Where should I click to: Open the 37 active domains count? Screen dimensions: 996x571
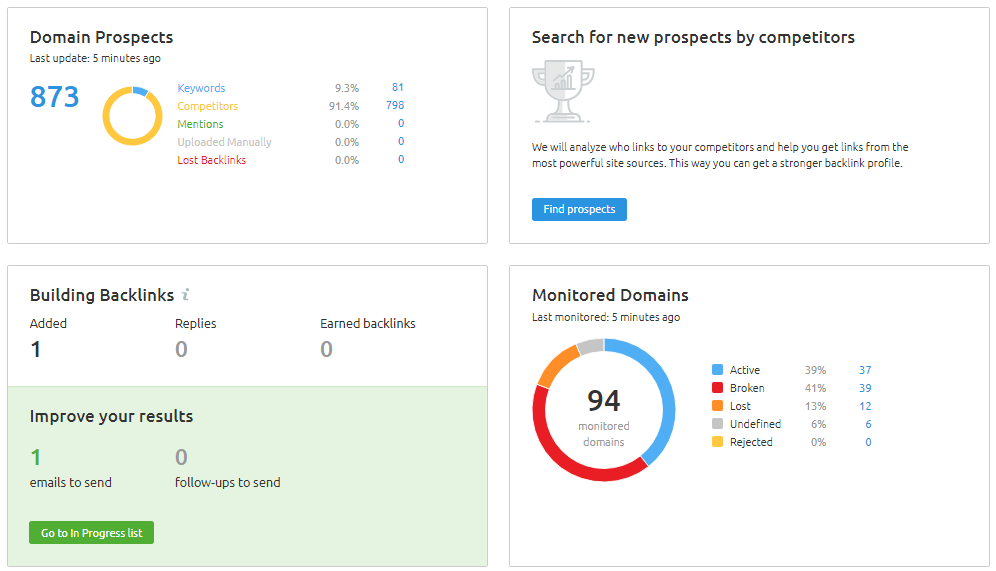[865, 370]
